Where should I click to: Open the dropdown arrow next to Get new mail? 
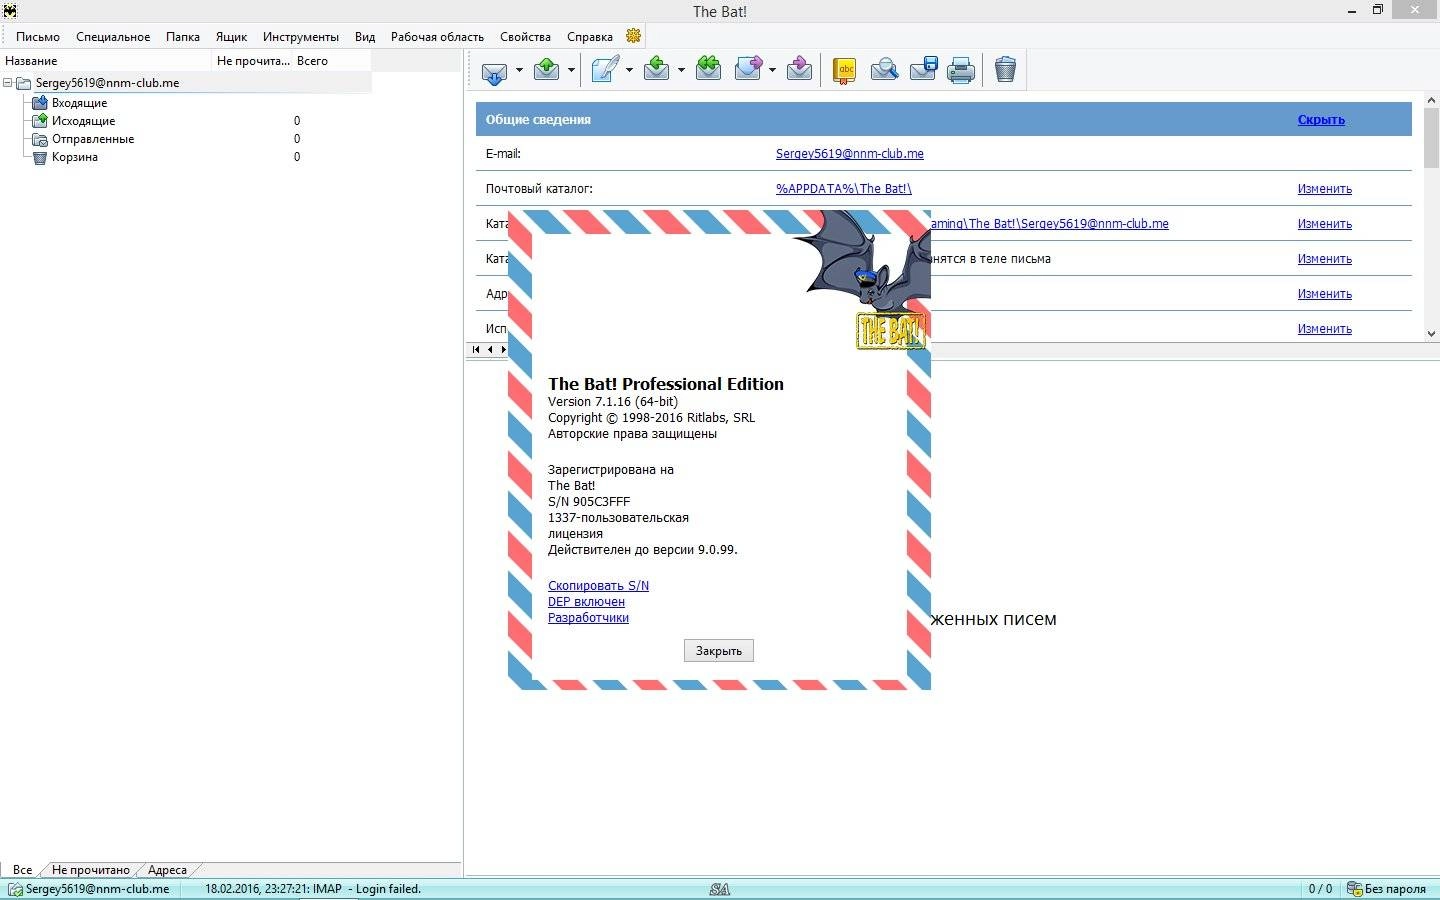(x=519, y=70)
